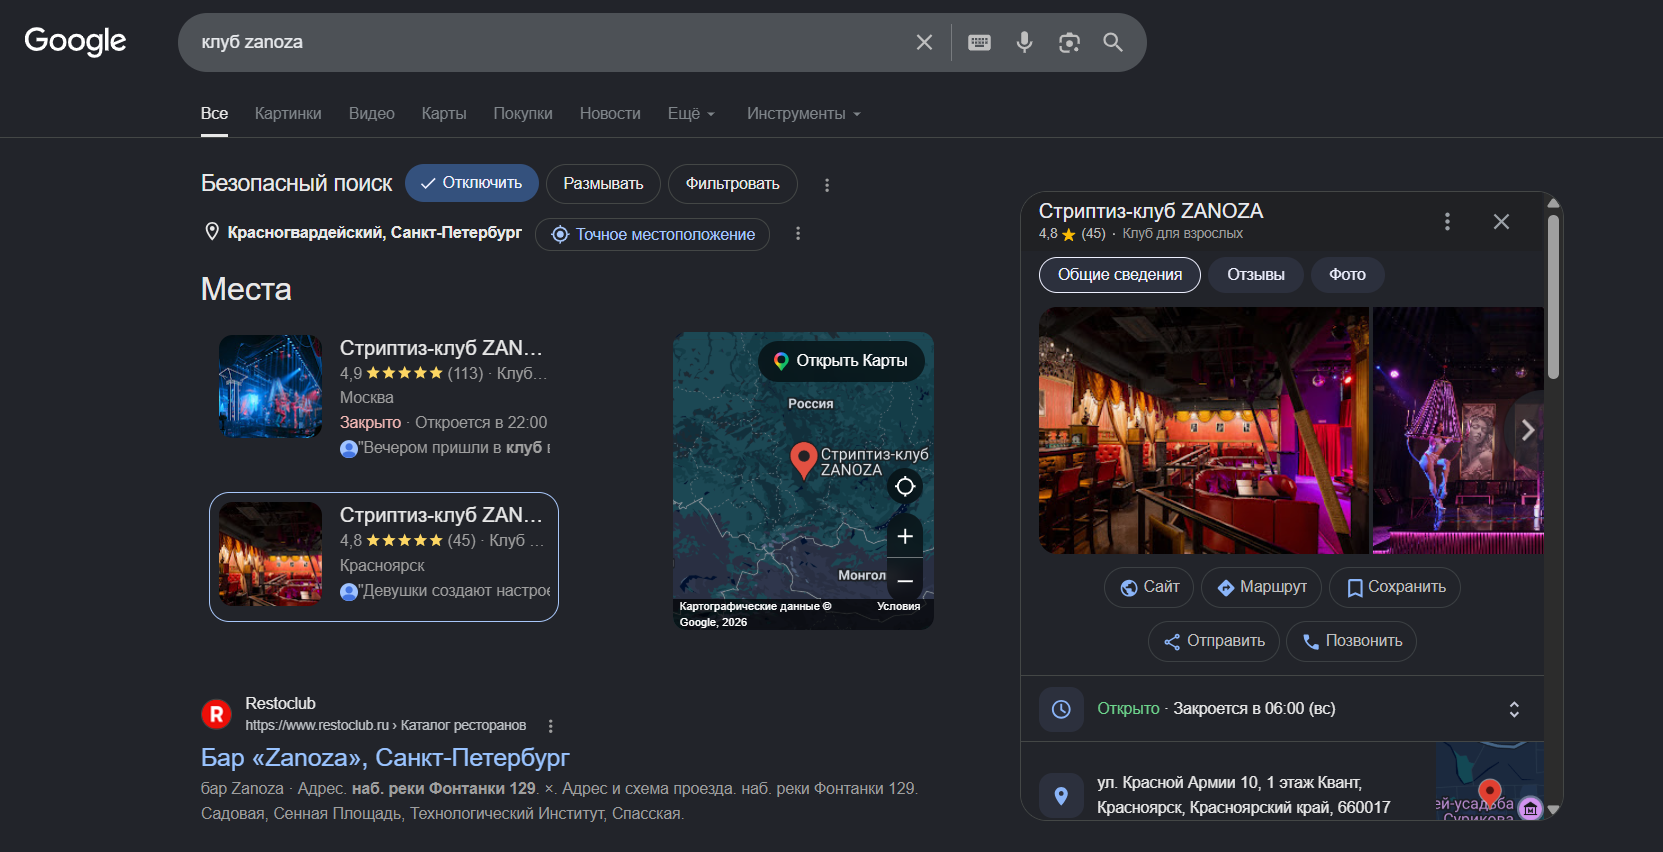This screenshot has height=852, width=1663.
Task: Open ZANOZA panel more options menu
Action: tap(1447, 221)
